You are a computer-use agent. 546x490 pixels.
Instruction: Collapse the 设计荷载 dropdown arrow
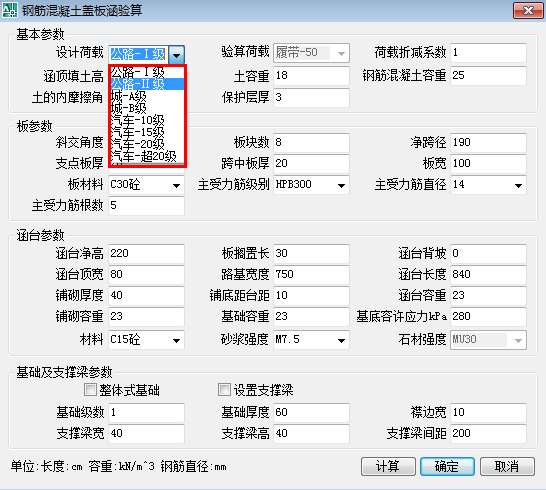177,55
